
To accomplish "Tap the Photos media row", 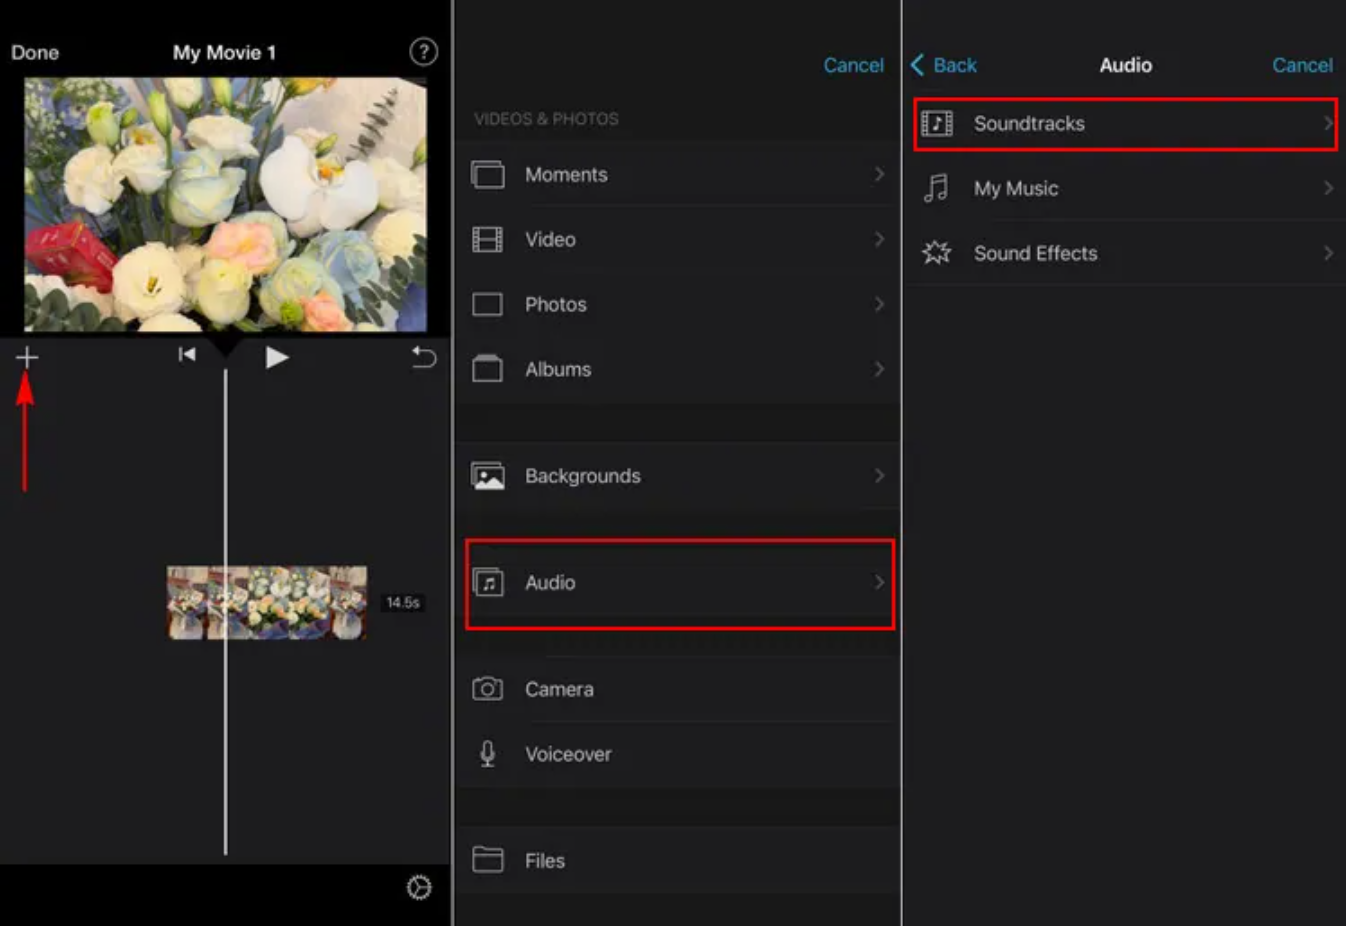I will click(x=555, y=304).
